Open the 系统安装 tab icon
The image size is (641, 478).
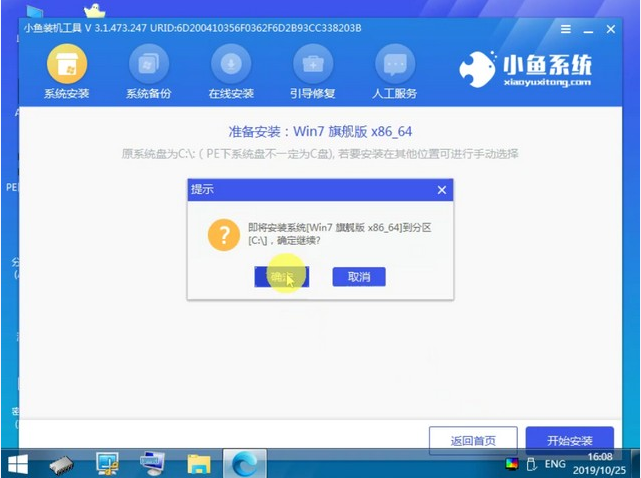coord(67,64)
